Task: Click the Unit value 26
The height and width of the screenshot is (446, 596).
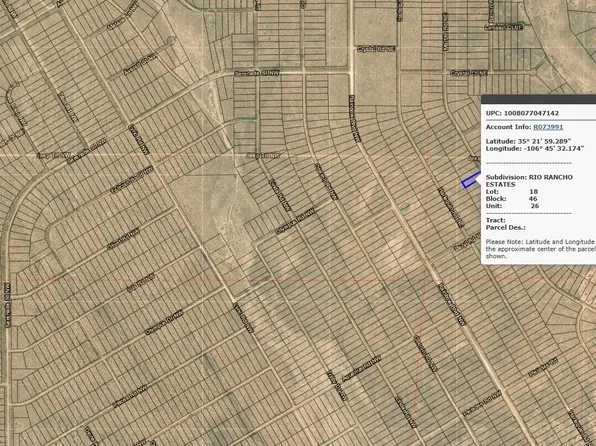Action: 535,206
